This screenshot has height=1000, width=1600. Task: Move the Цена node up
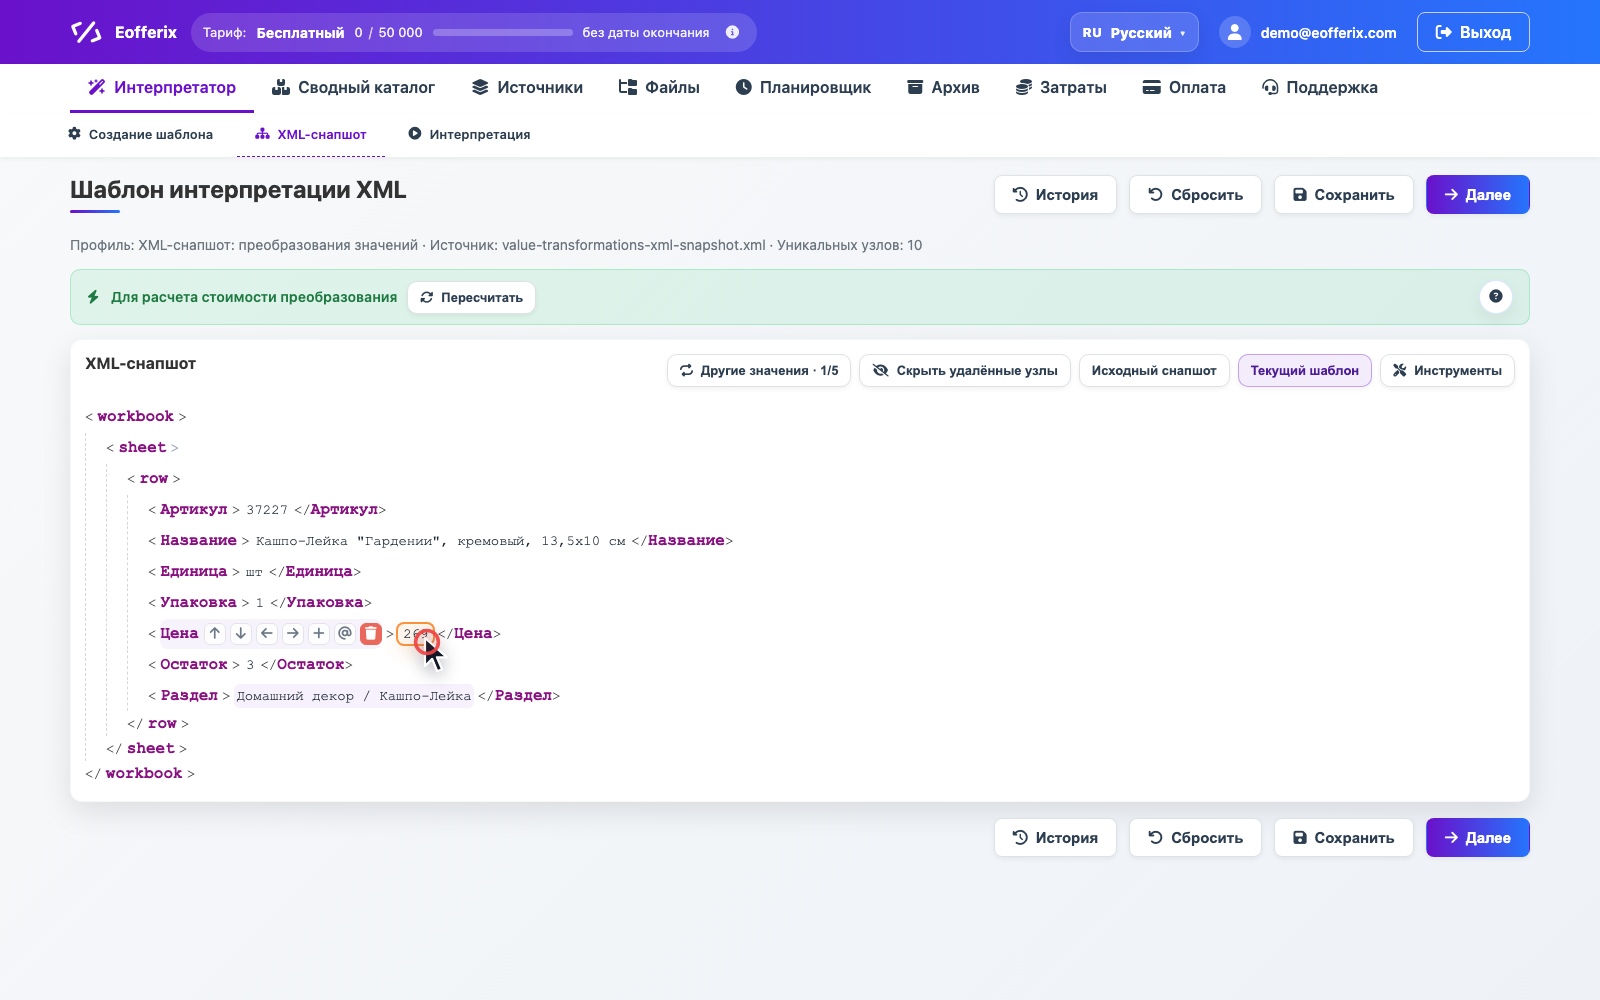(215, 633)
